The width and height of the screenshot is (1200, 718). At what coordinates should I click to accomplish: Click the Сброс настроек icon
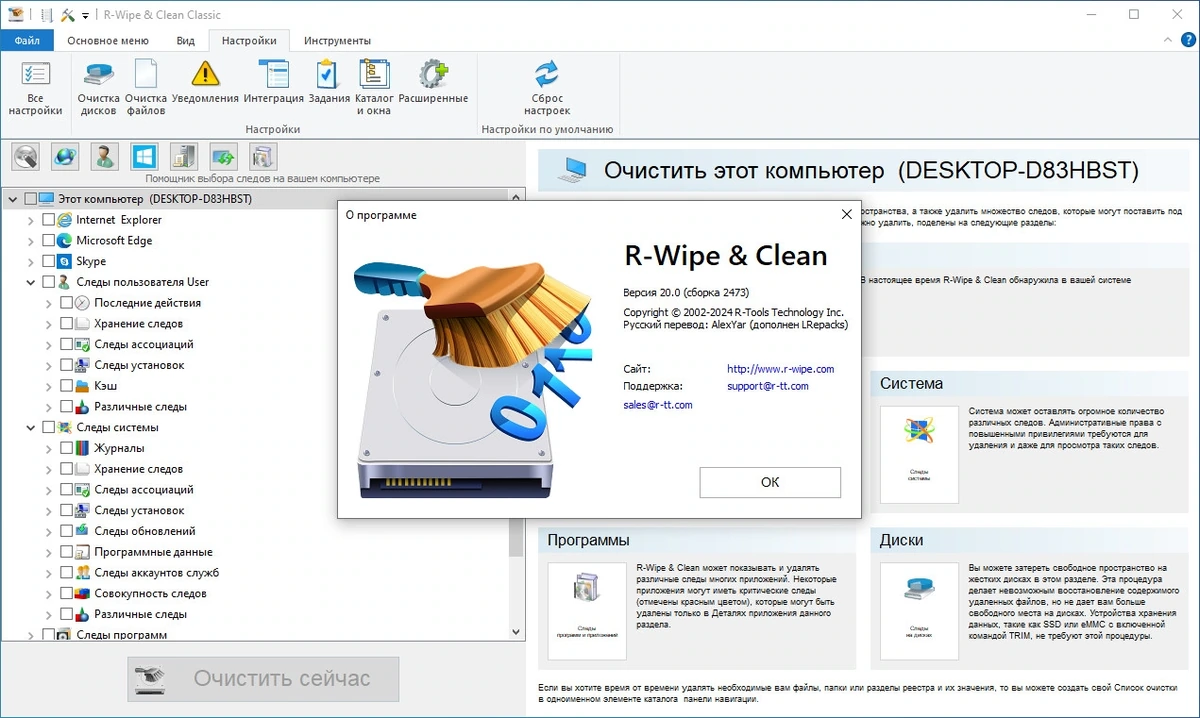(546, 87)
